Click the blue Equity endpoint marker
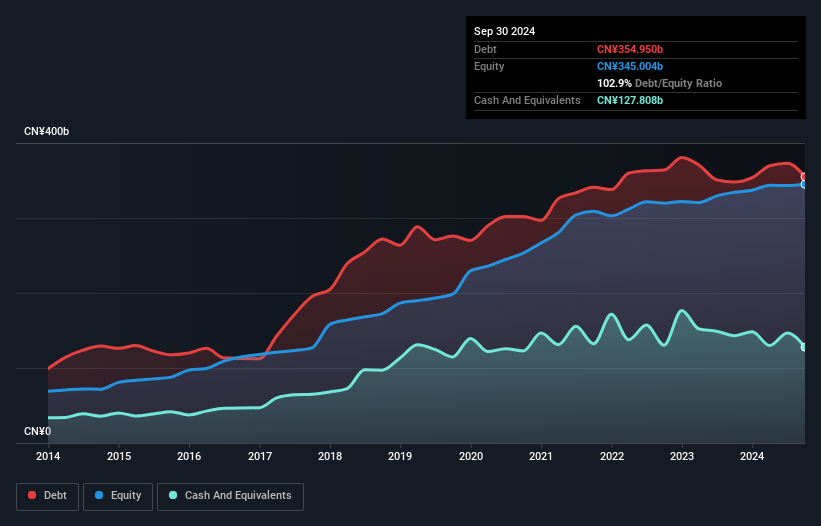The width and height of the screenshot is (821, 526). [805, 184]
